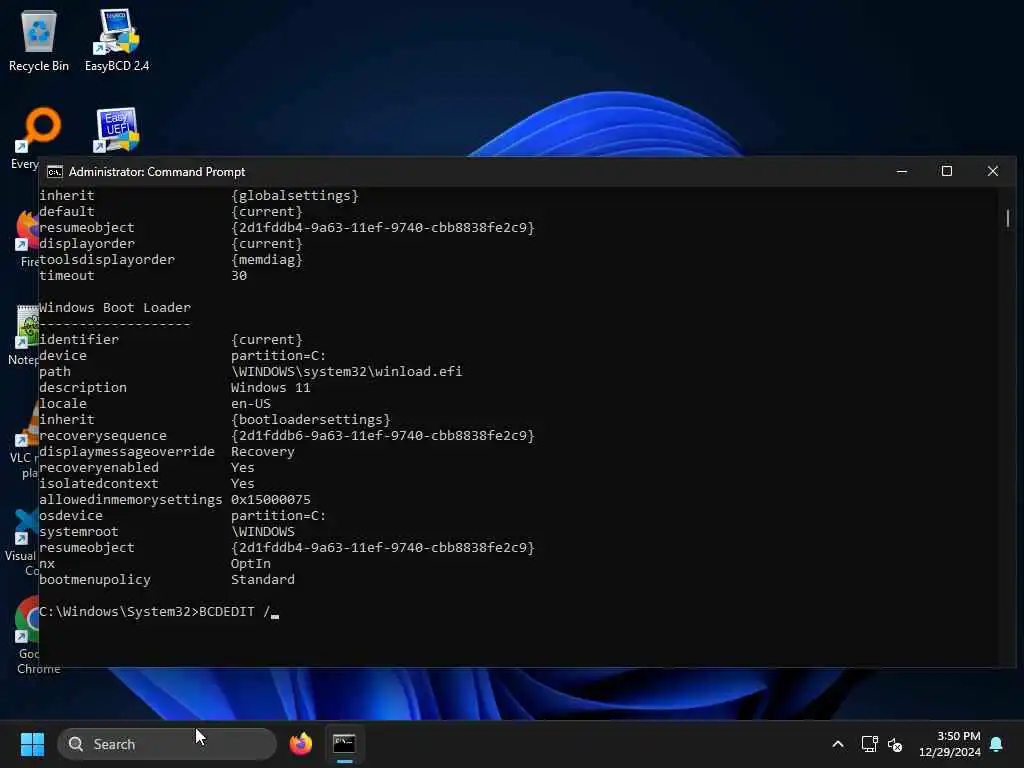This screenshot has height=768, width=1024.
Task: Open the Windows Start menu
Action: click(x=32, y=744)
